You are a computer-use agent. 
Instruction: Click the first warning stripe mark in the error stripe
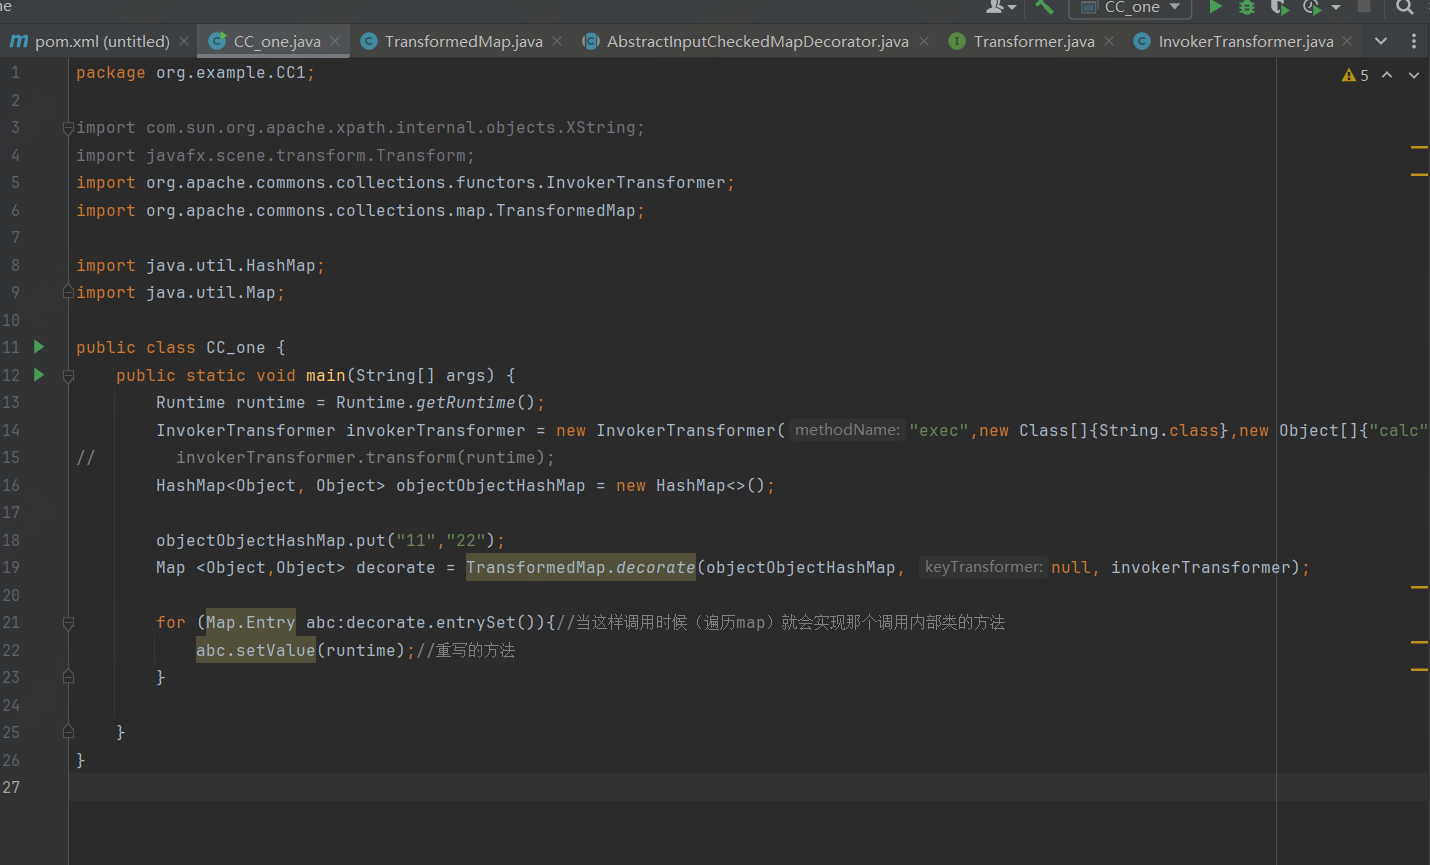click(x=1419, y=147)
